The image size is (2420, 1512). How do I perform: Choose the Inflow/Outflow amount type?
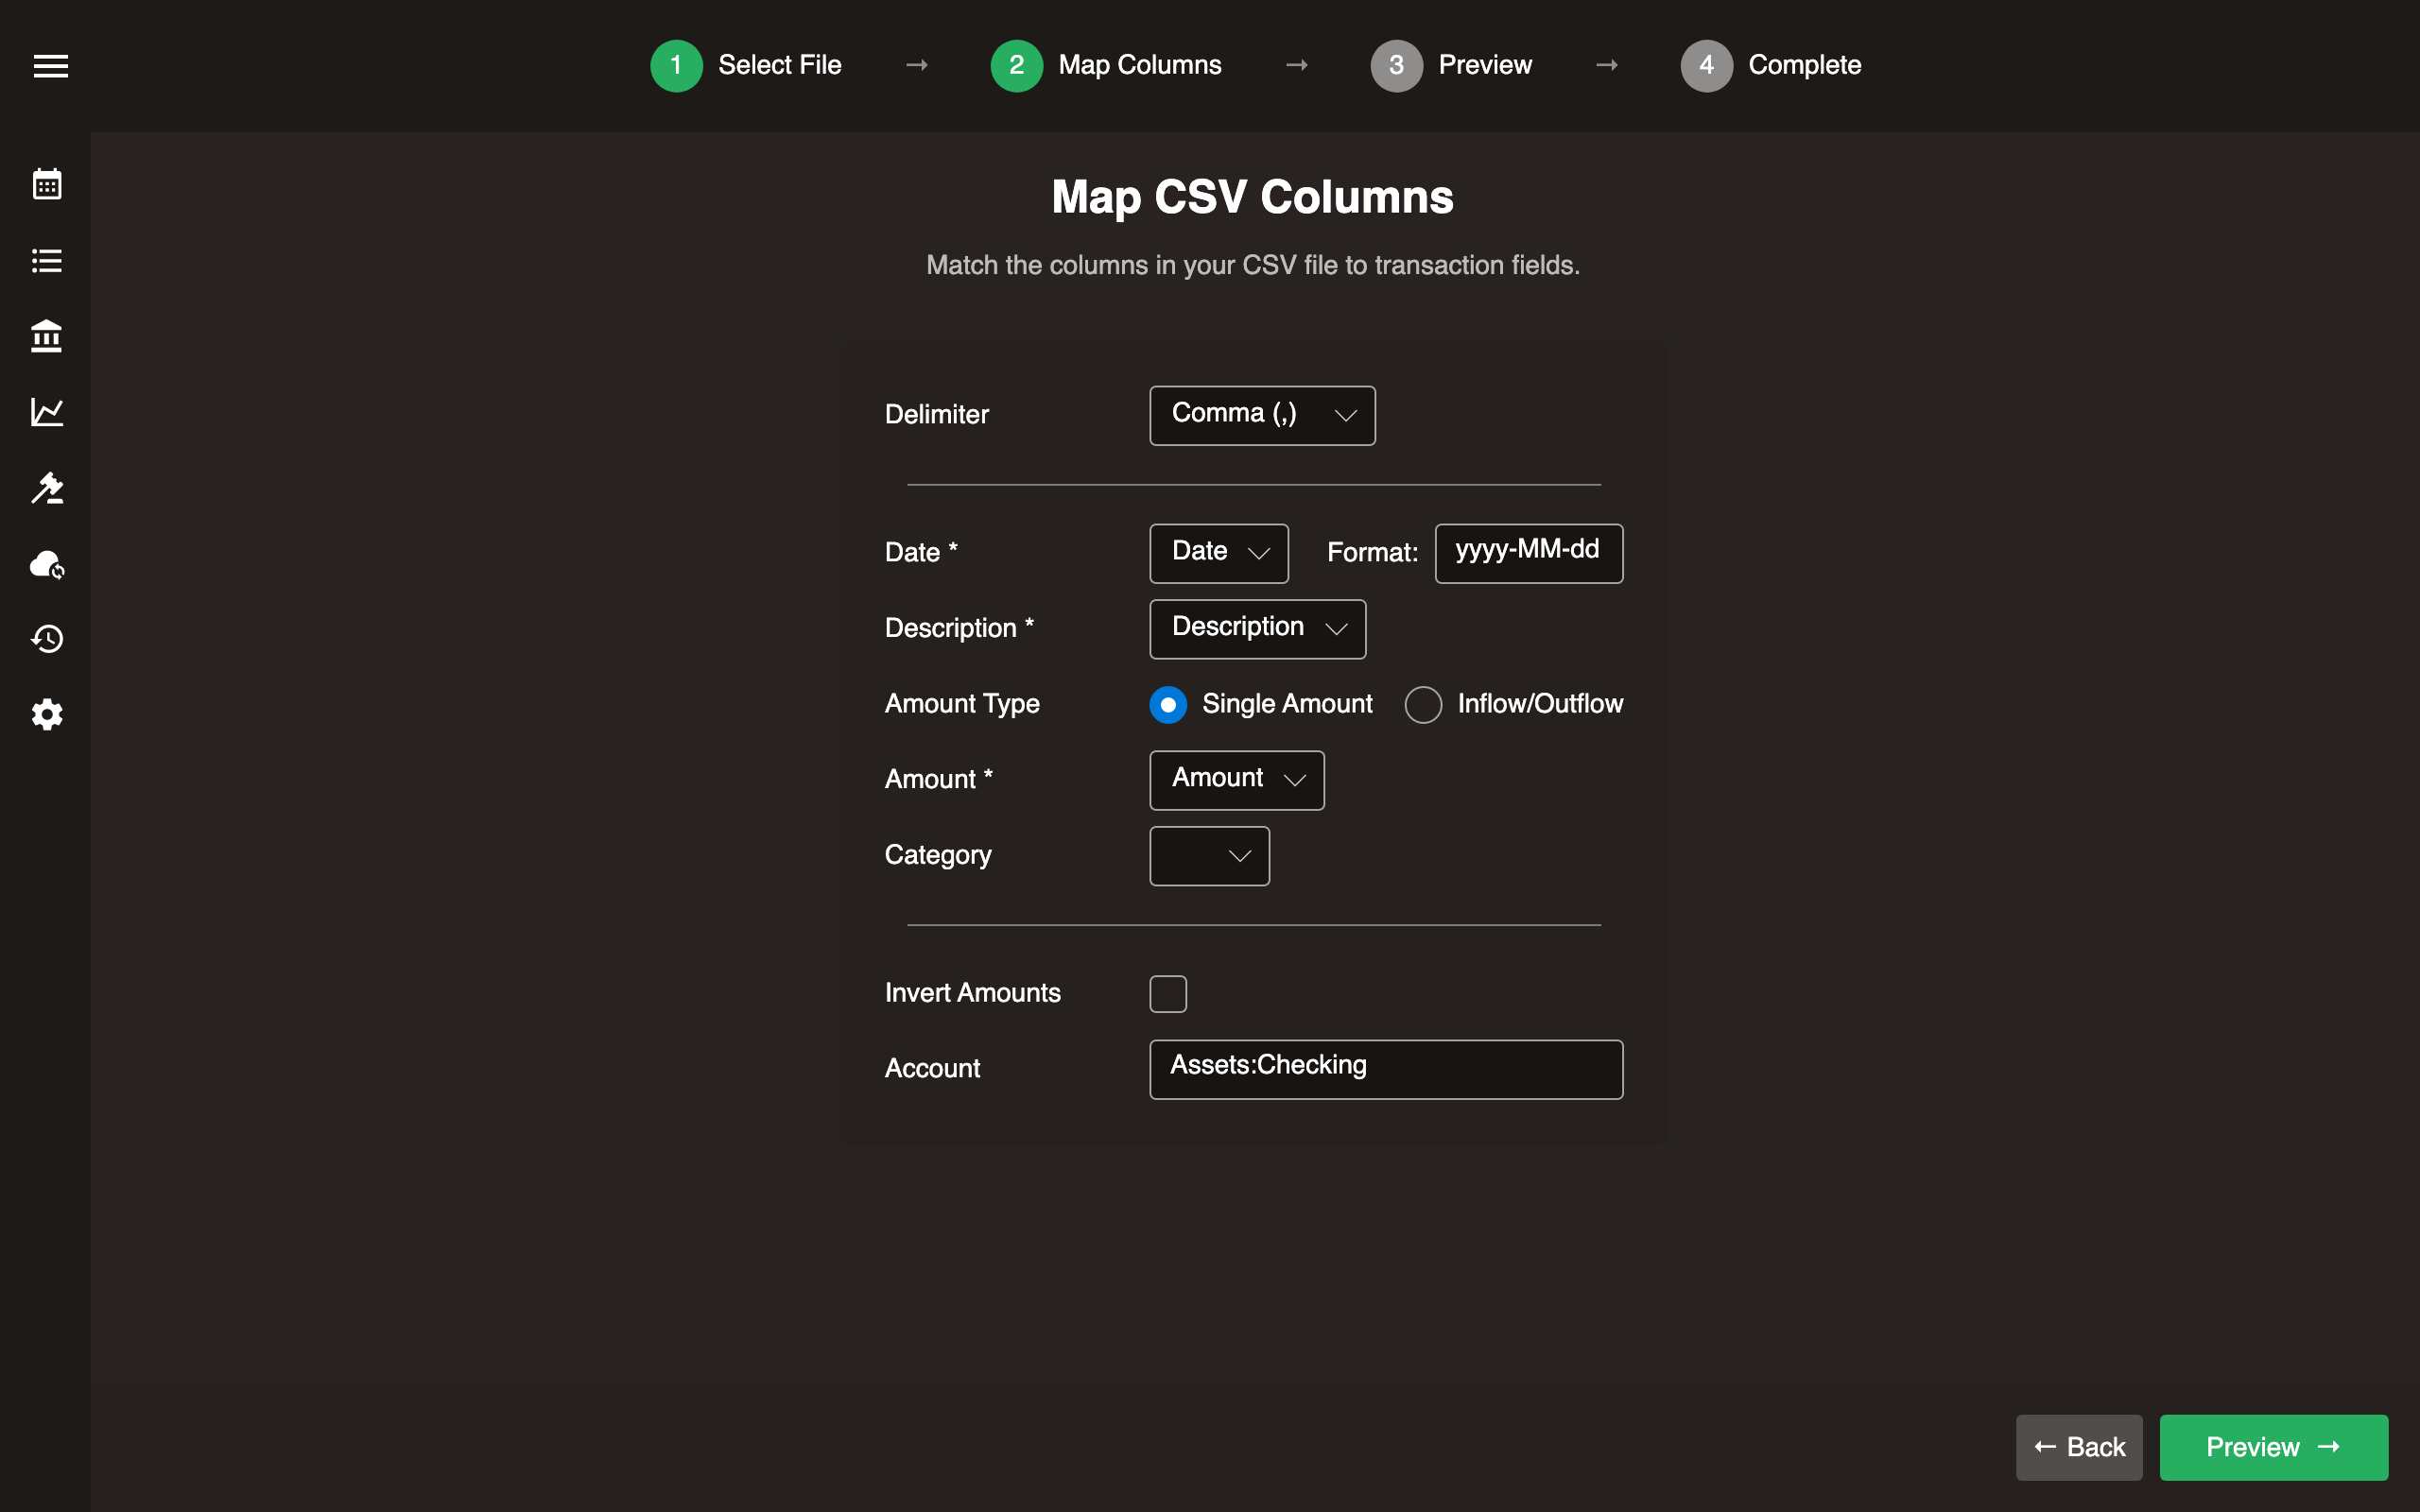point(1423,704)
